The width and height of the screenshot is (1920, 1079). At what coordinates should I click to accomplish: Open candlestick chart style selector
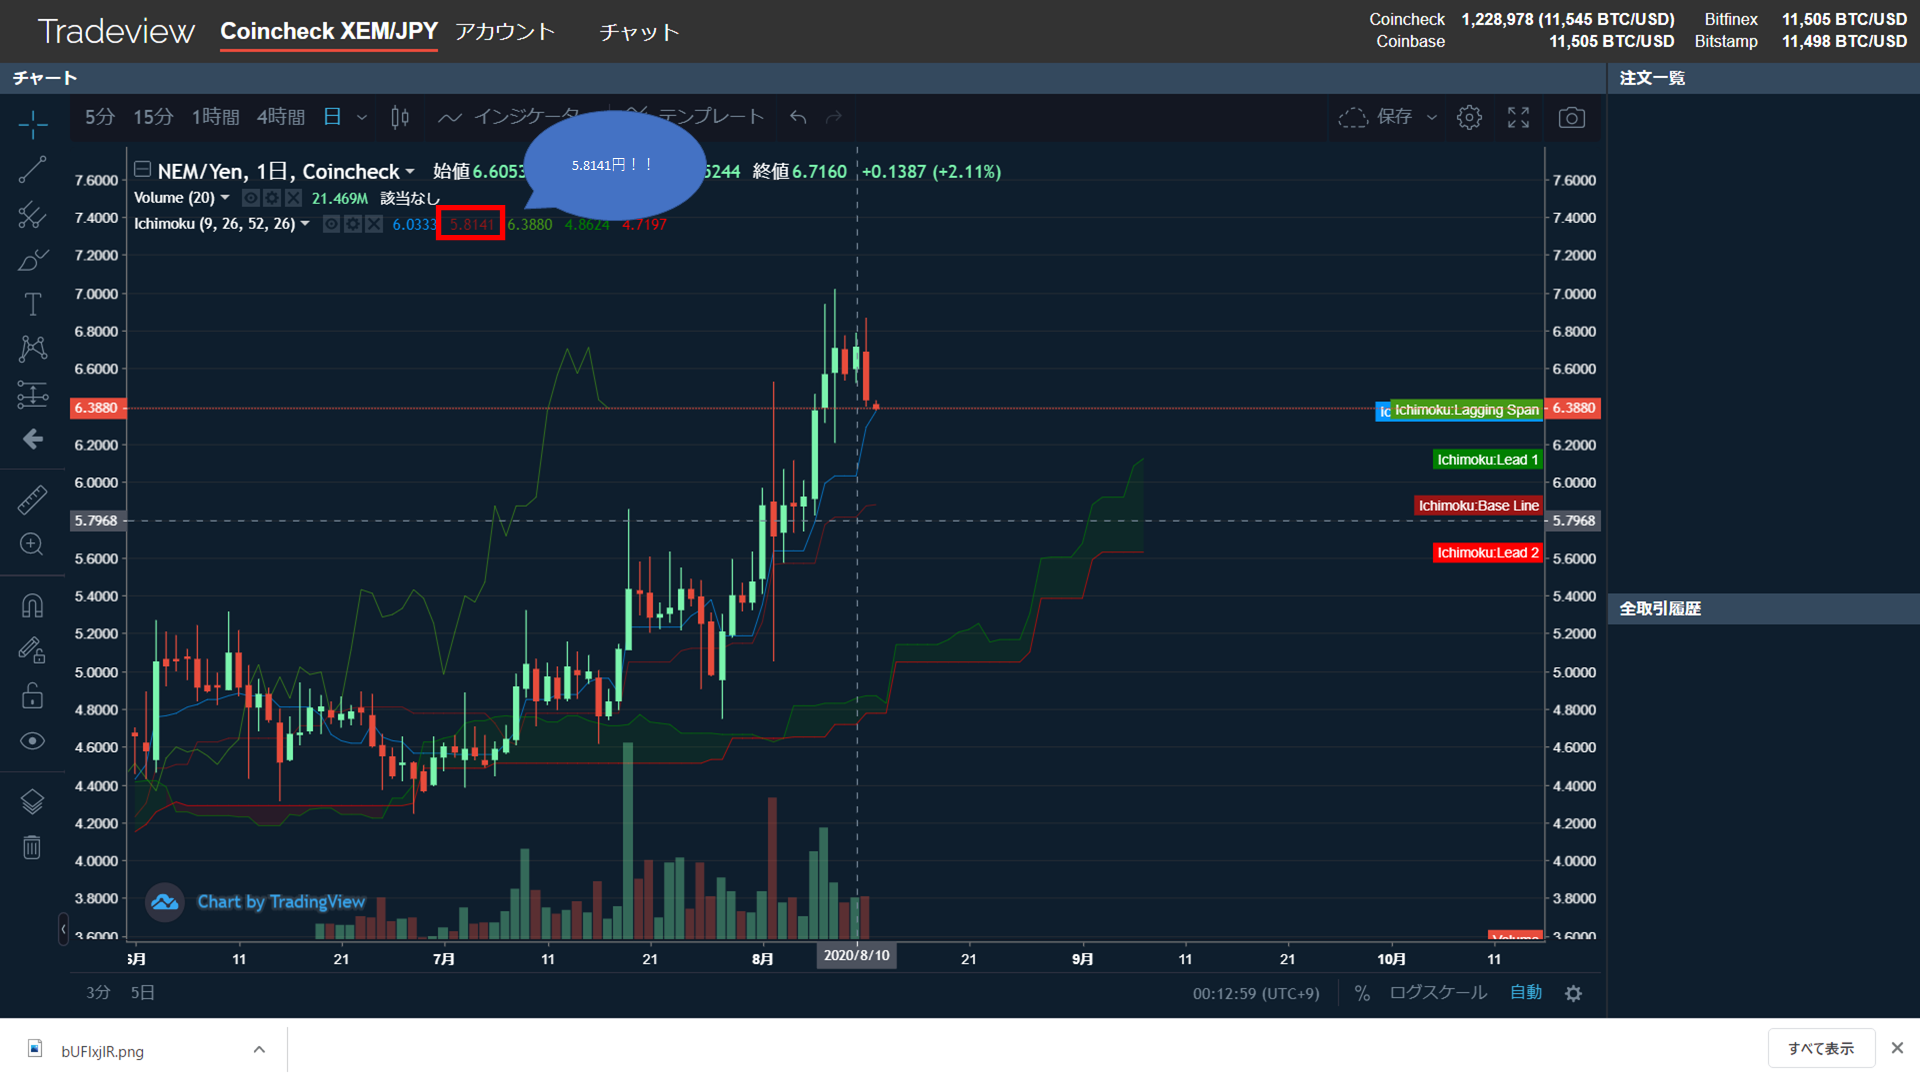click(x=400, y=117)
